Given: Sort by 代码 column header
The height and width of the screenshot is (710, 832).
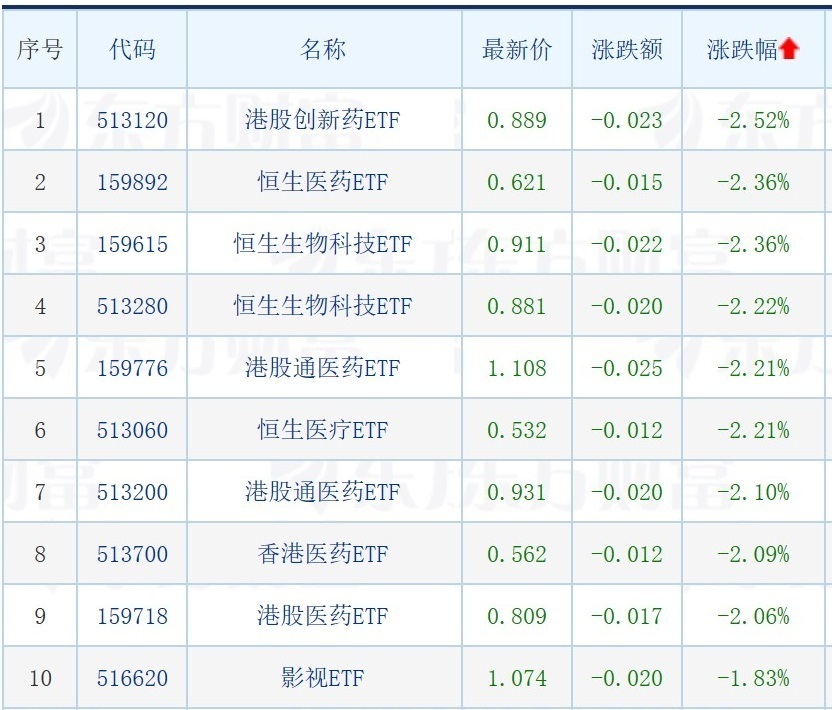Looking at the screenshot, I should pos(132,49).
